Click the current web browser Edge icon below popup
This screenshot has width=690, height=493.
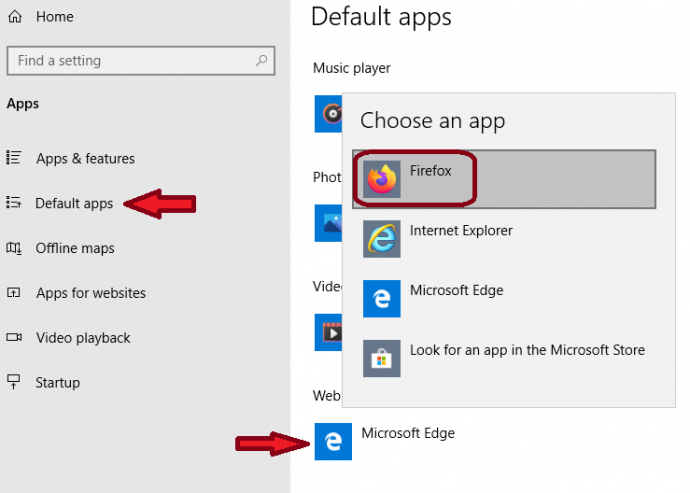pyautogui.click(x=333, y=441)
